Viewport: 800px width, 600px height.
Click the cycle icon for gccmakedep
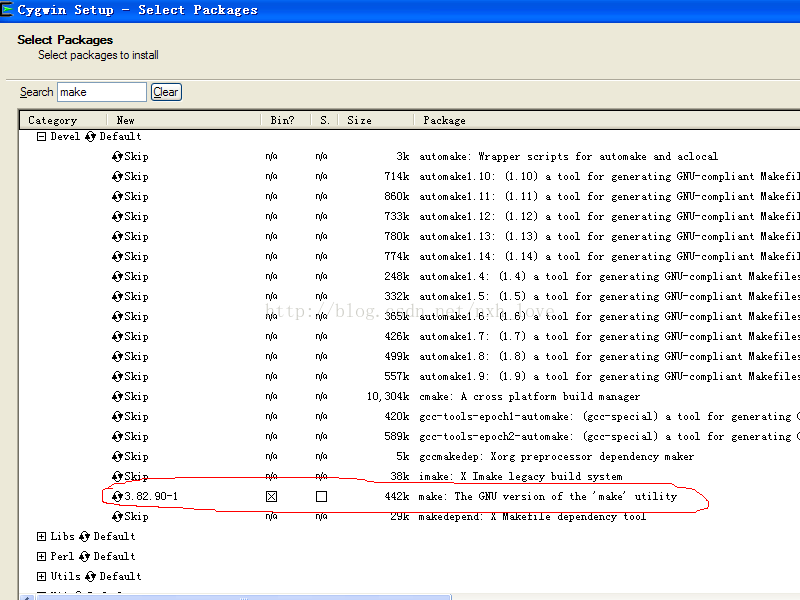[117, 457]
